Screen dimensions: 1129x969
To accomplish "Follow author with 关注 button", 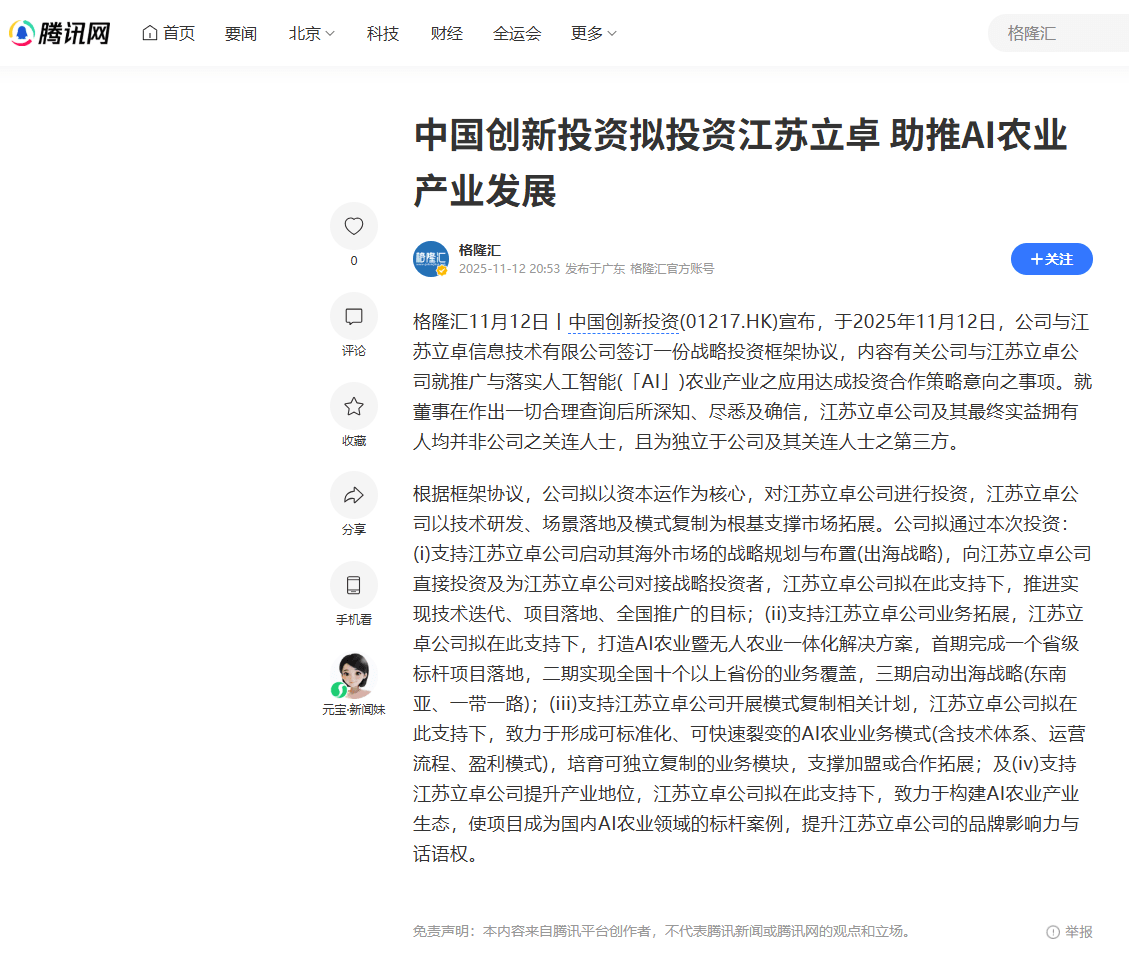I will [1051, 259].
